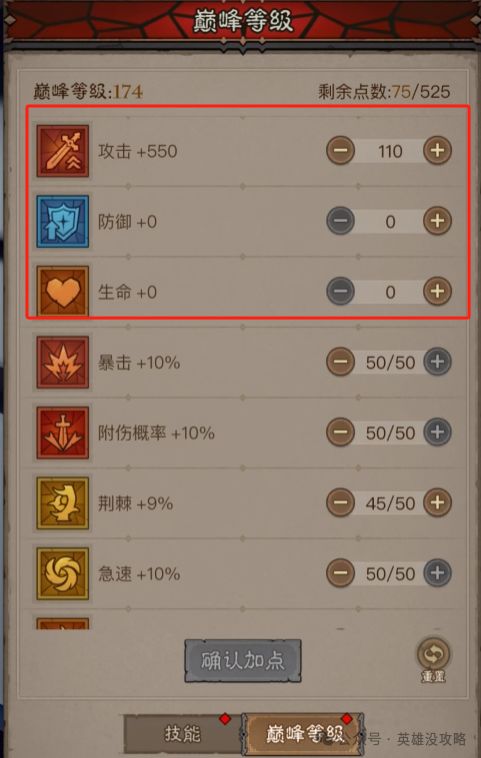Increase Thorns (荆棘) points with plus

pos(437,503)
